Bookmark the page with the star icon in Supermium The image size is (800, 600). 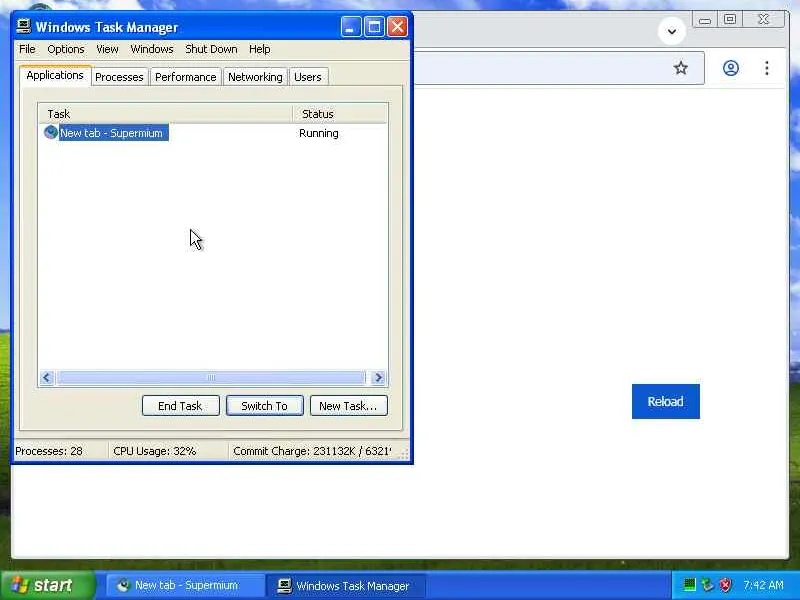[x=681, y=68]
